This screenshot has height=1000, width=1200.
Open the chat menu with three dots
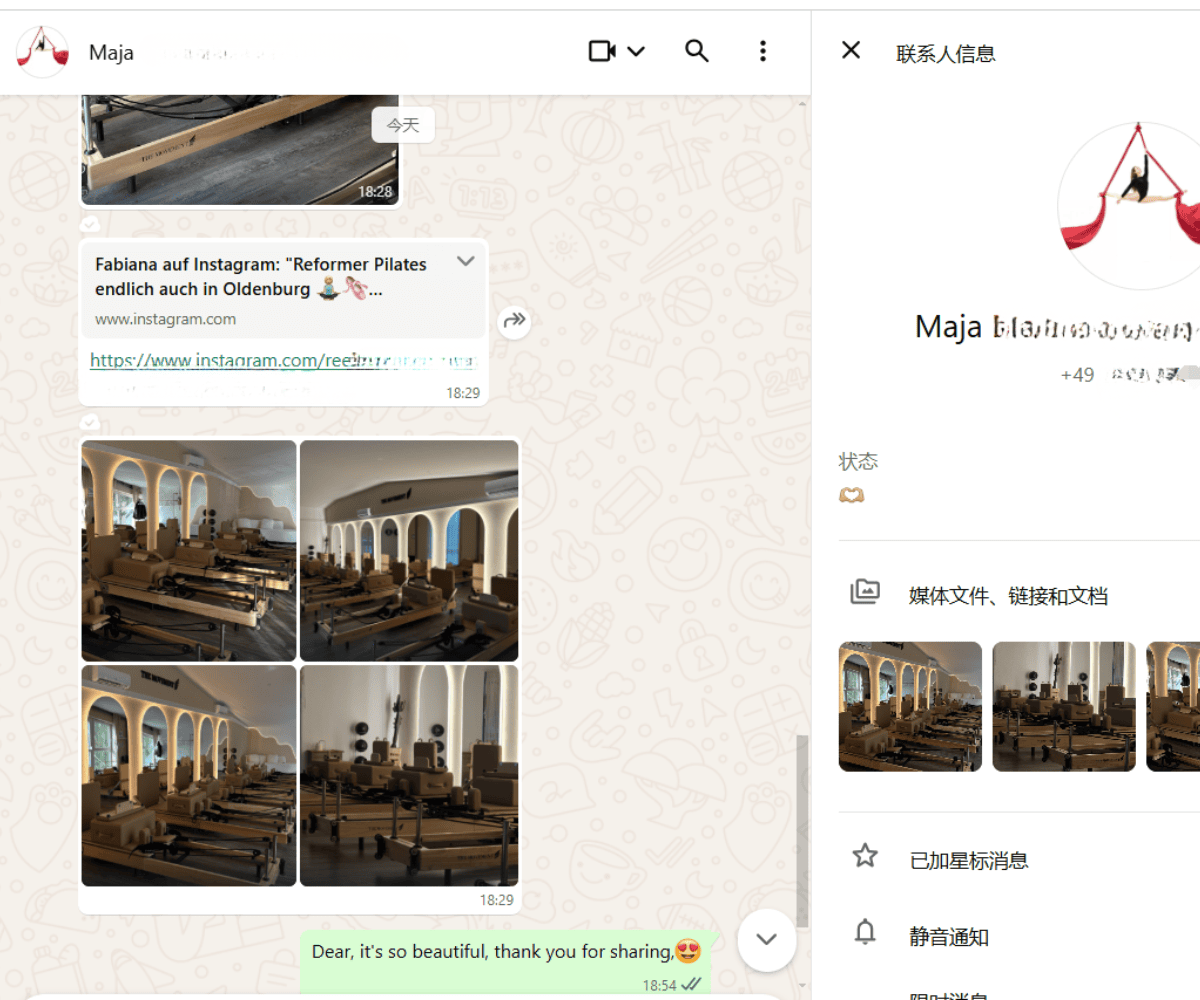coord(762,51)
